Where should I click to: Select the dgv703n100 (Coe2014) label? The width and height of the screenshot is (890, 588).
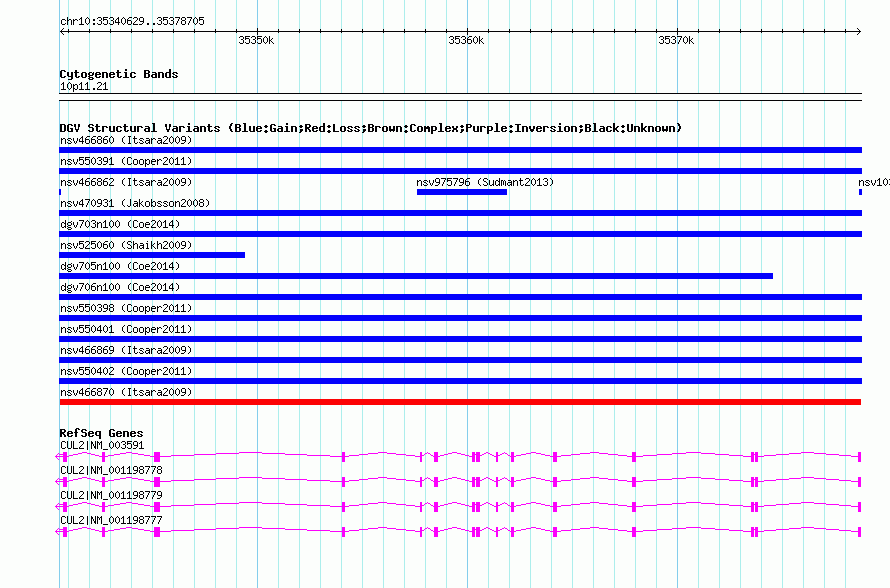[x=120, y=224]
